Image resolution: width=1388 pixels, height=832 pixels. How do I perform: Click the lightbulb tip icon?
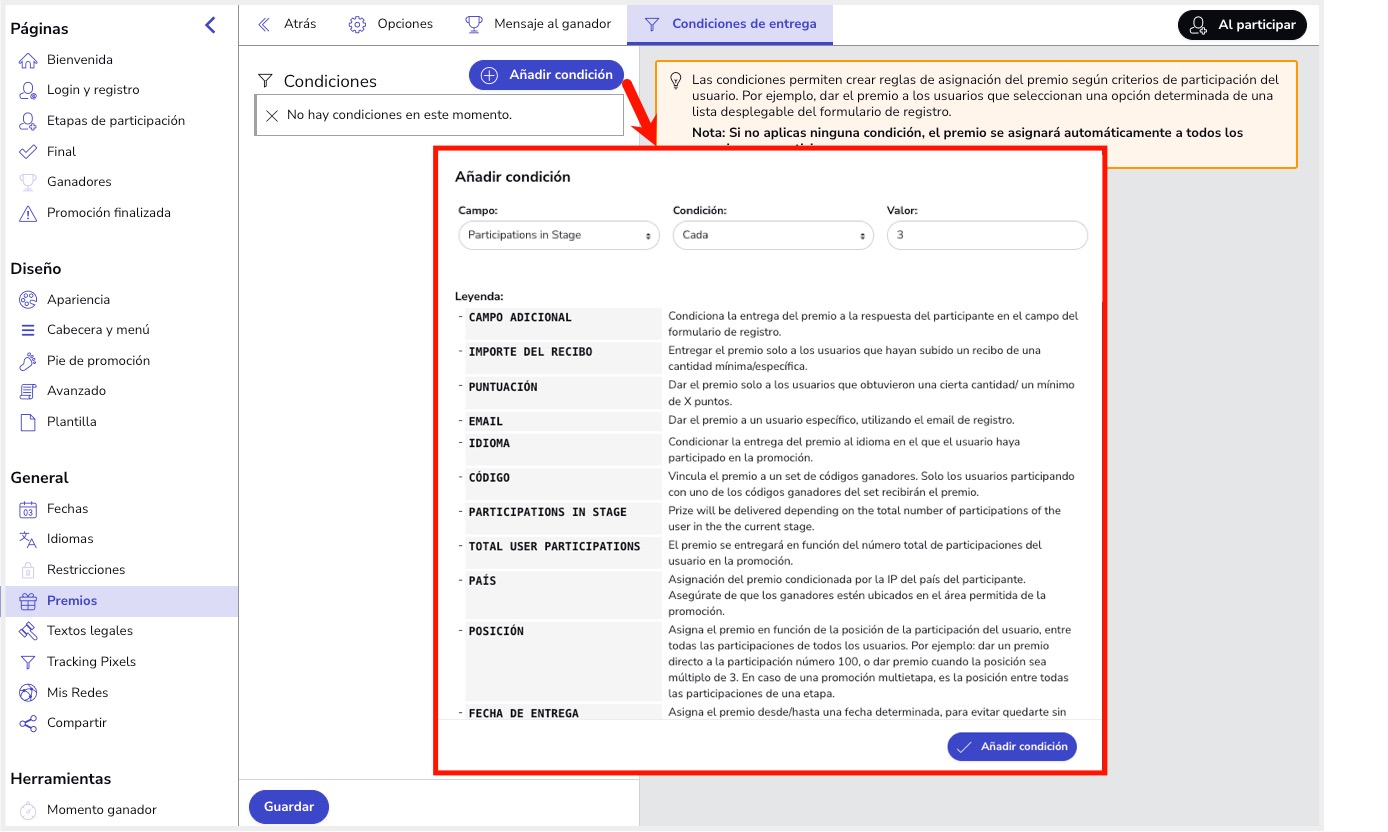675,80
